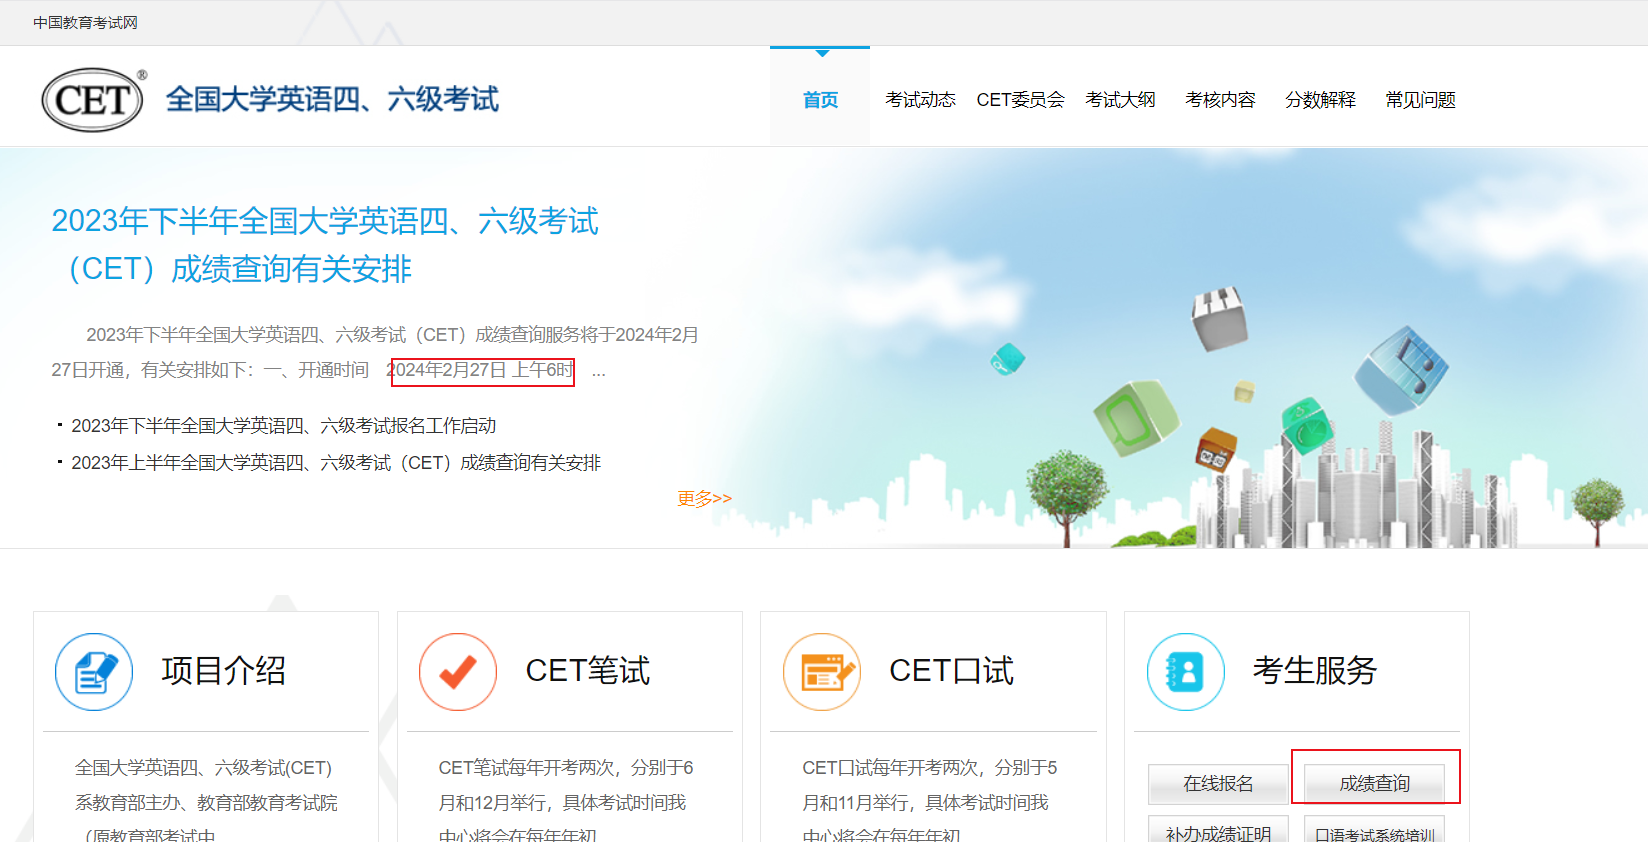The width and height of the screenshot is (1648, 842).
Task: Click the CET logo icon
Action: [93, 100]
